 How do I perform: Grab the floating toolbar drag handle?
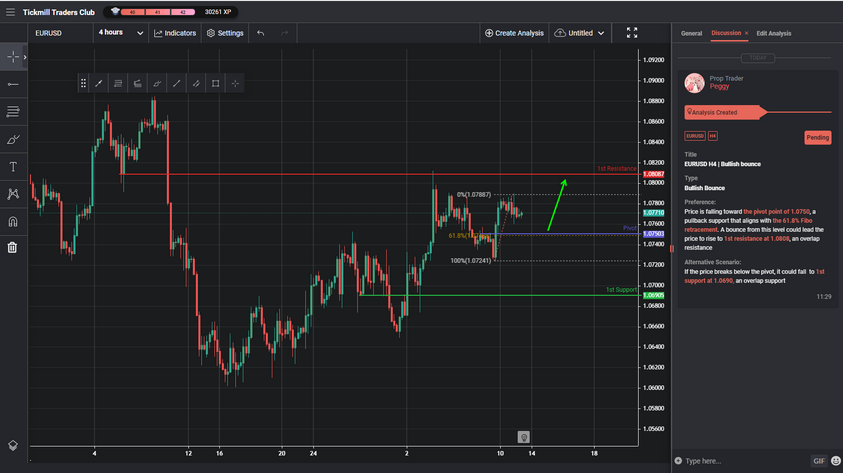tap(83, 83)
